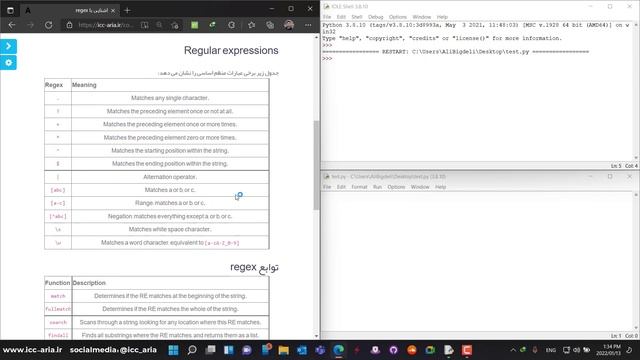Click the 'Matches any single character.' cell
Image resolution: width=640 pixels, height=360 pixels.
170,98
